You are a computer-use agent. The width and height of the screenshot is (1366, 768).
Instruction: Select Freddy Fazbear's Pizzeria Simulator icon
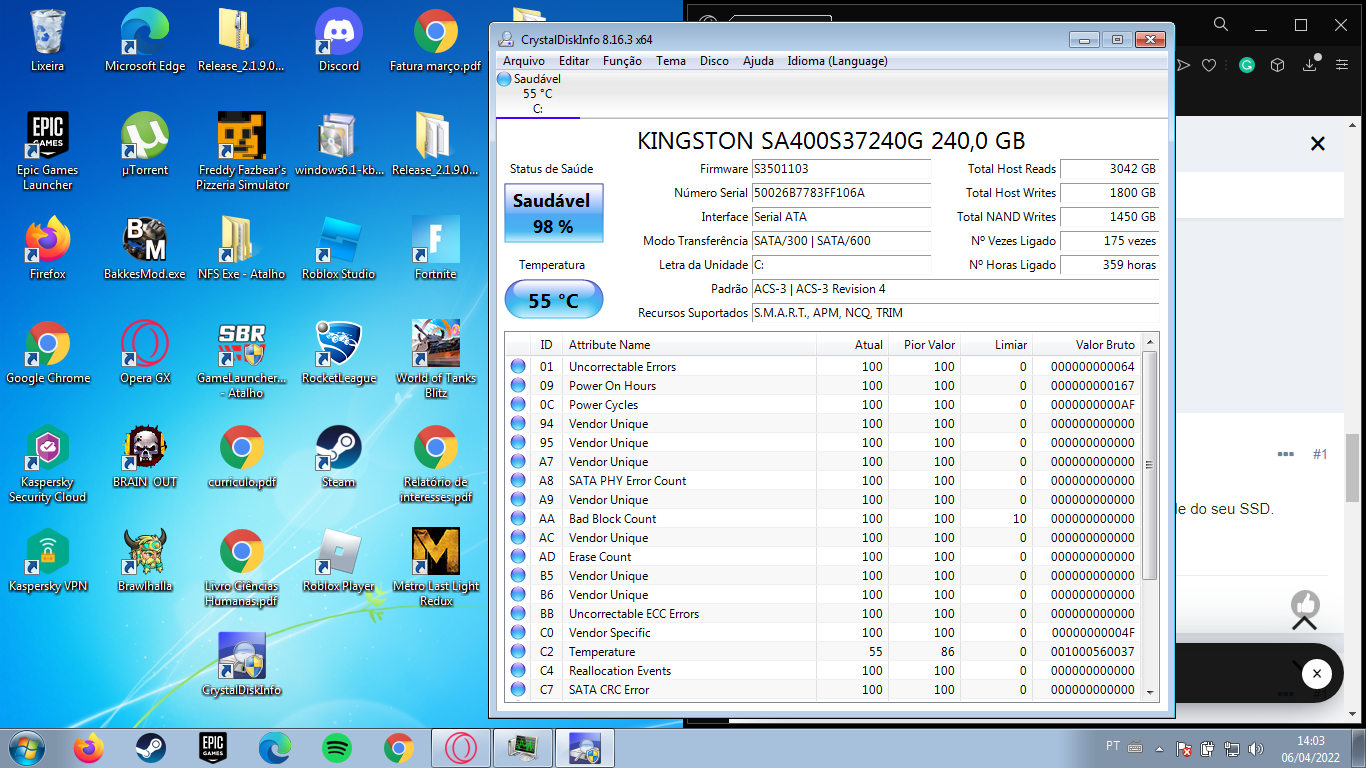click(242, 151)
